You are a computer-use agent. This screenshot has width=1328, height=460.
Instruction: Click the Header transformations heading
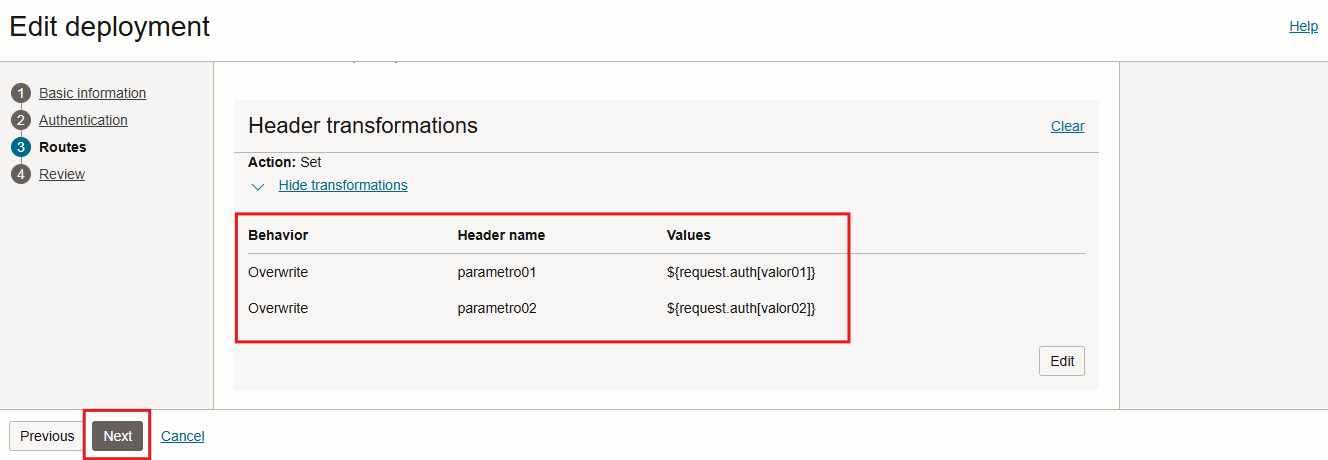(363, 125)
